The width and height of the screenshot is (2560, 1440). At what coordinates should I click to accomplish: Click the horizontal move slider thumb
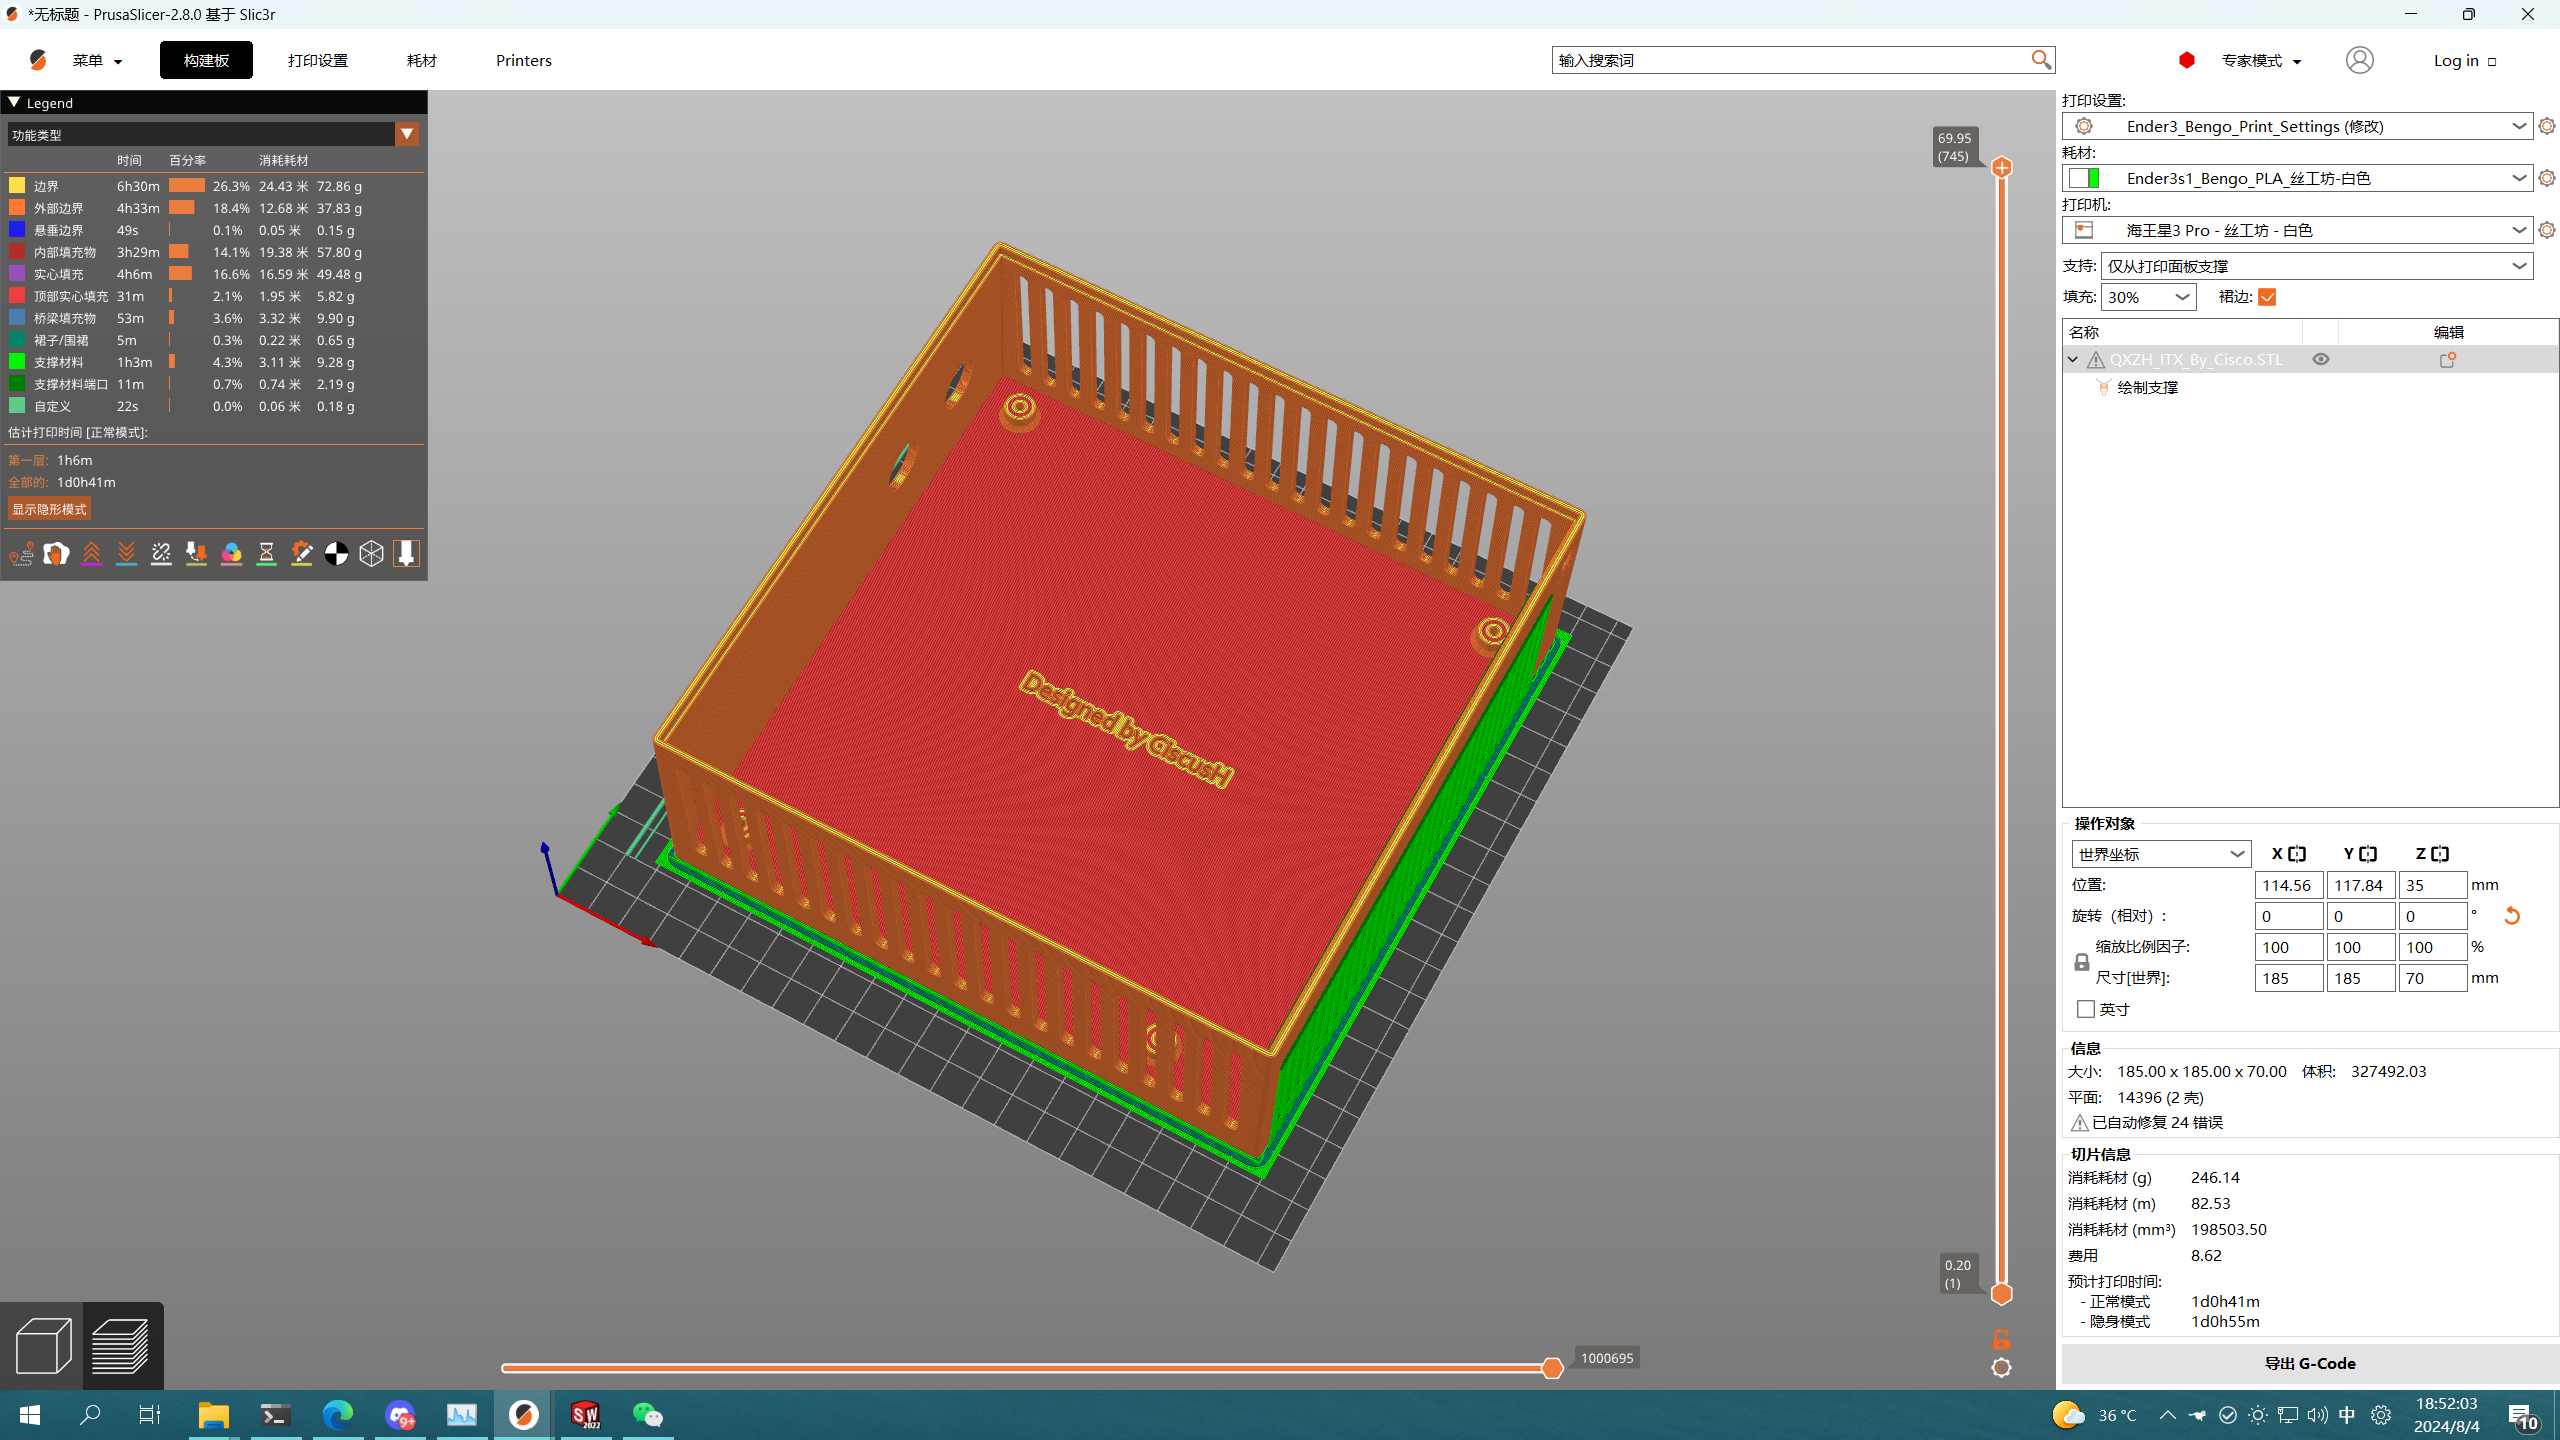pyautogui.click(x=1552, y=1368)
